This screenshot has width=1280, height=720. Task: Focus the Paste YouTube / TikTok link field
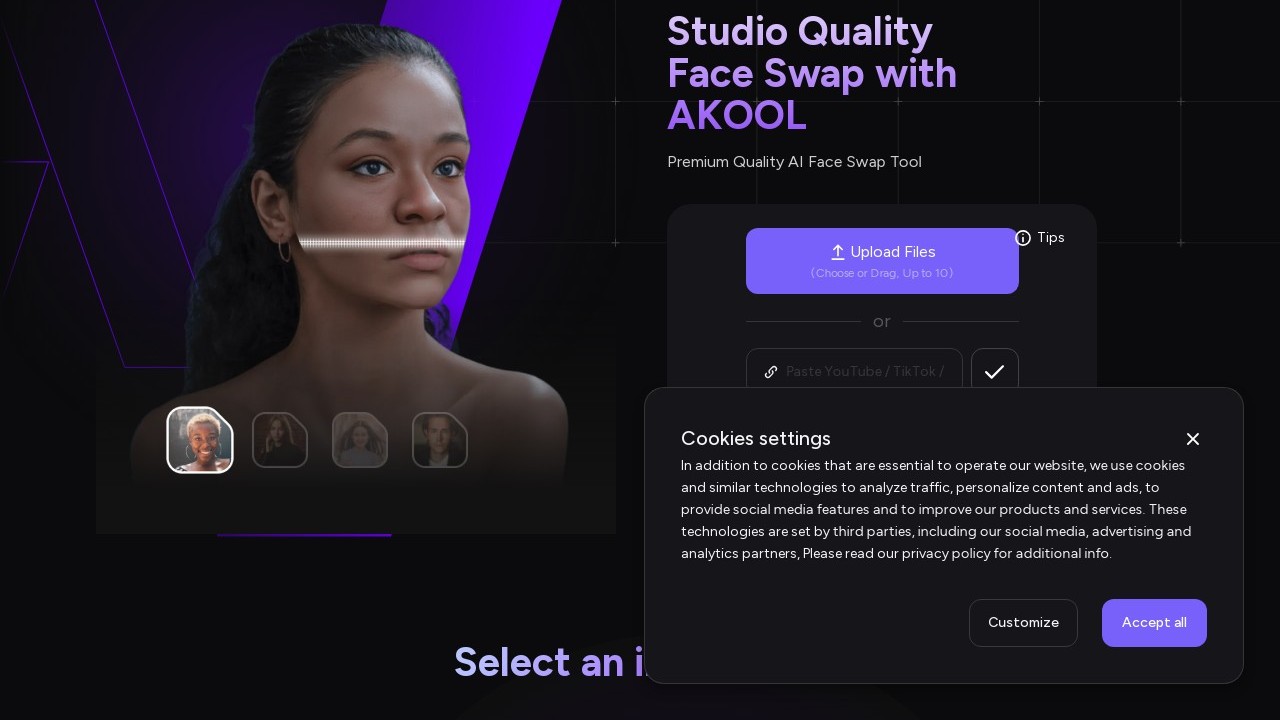854,371
